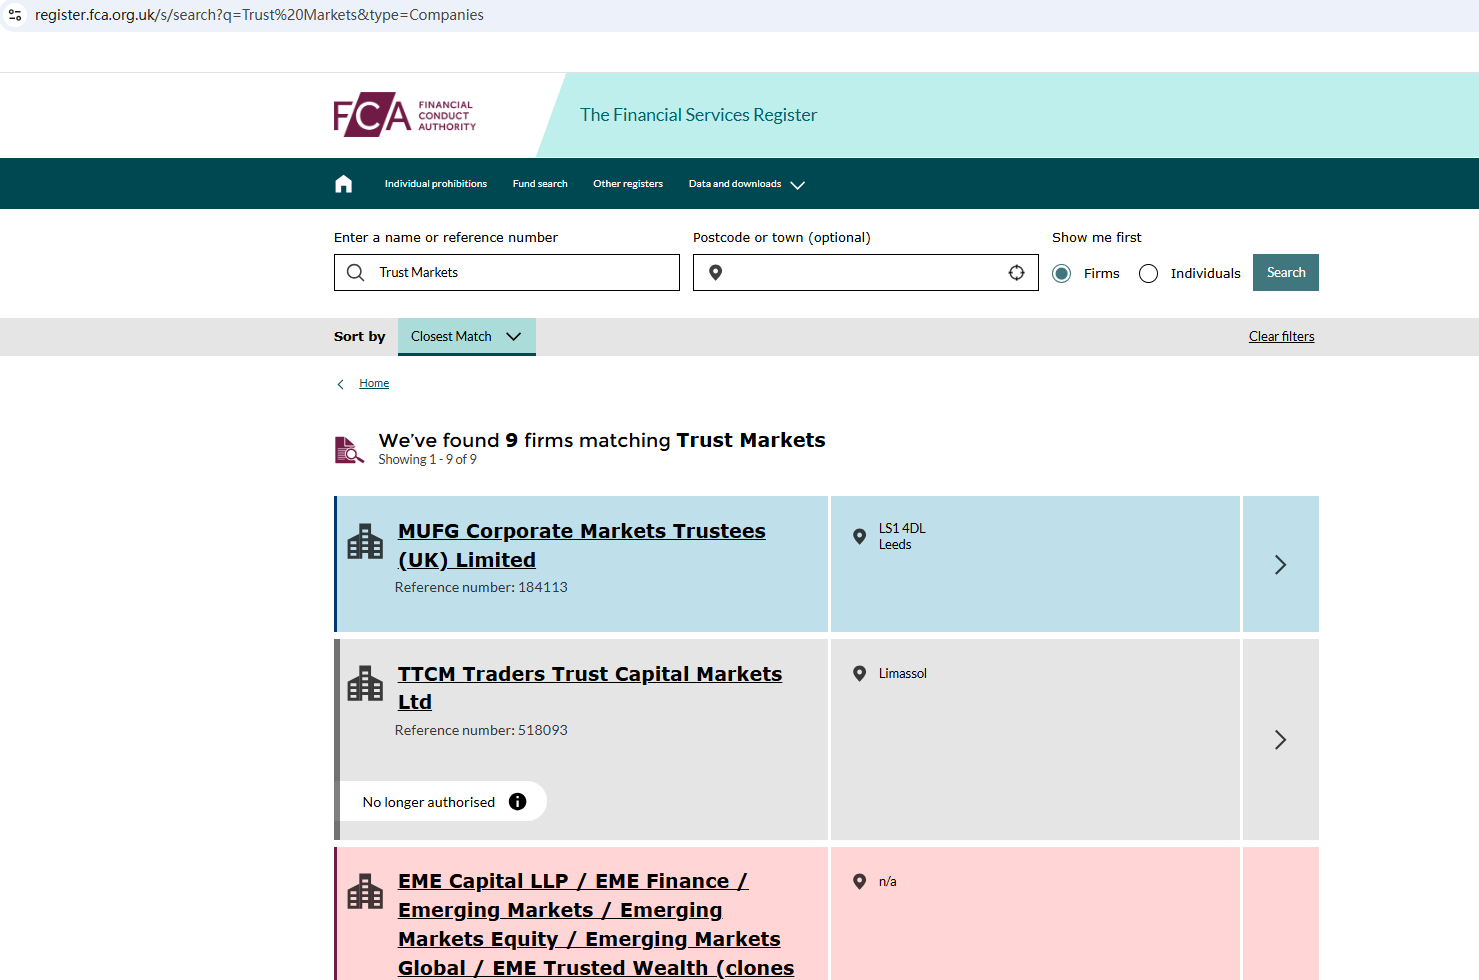Image resolution: width=1479 pixels, height=980 pixels.
Task: Use current location crosshair icon
Action: click(x=1016, y=272)
